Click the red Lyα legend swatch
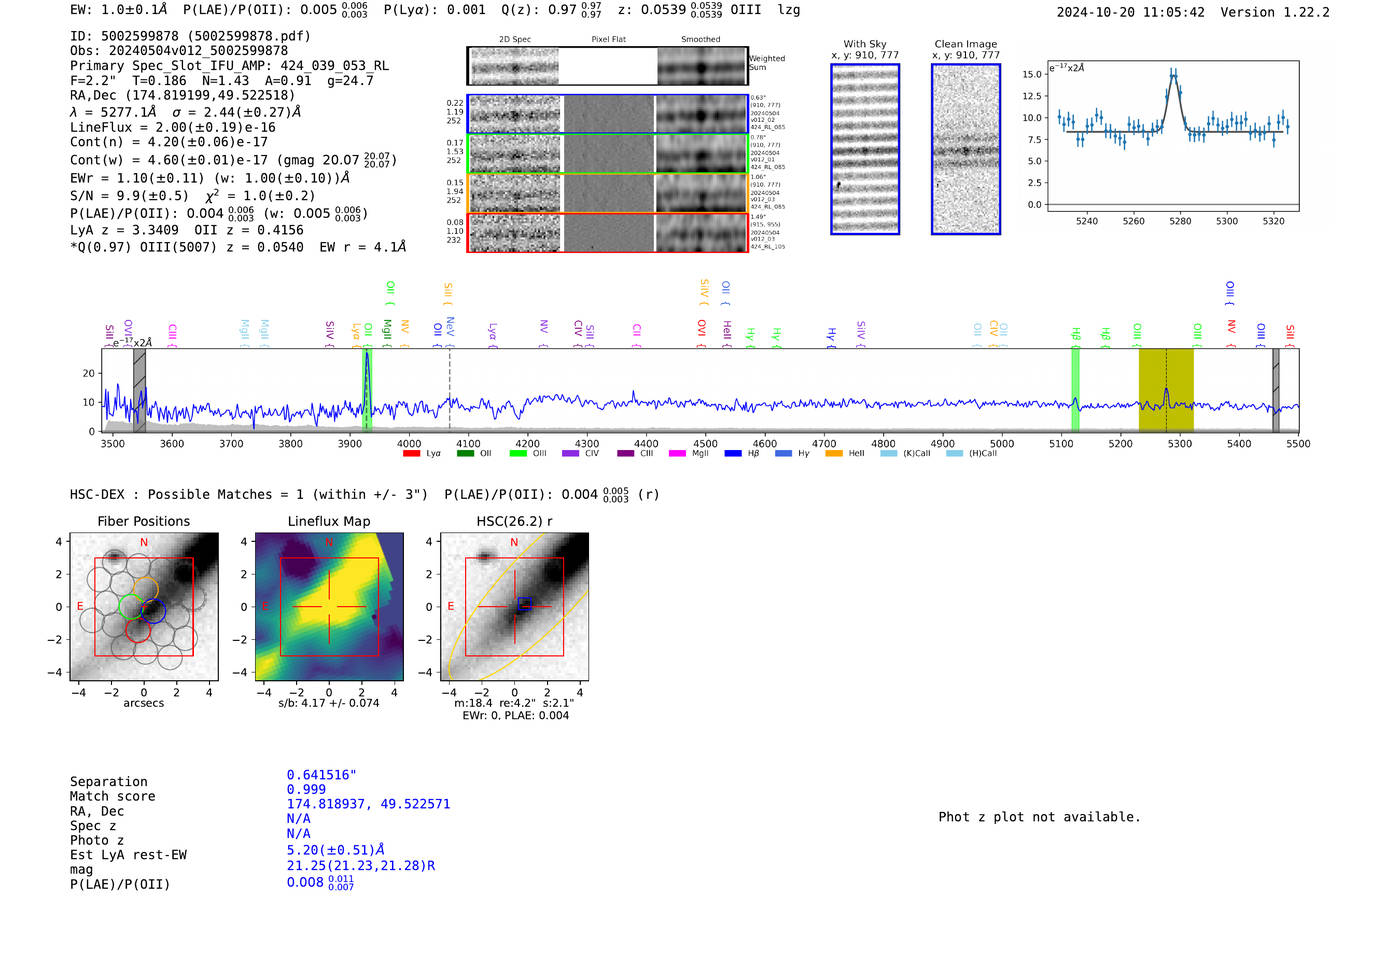The width and height of the screenshot is (1400, 953). click(x=411, y=453)
